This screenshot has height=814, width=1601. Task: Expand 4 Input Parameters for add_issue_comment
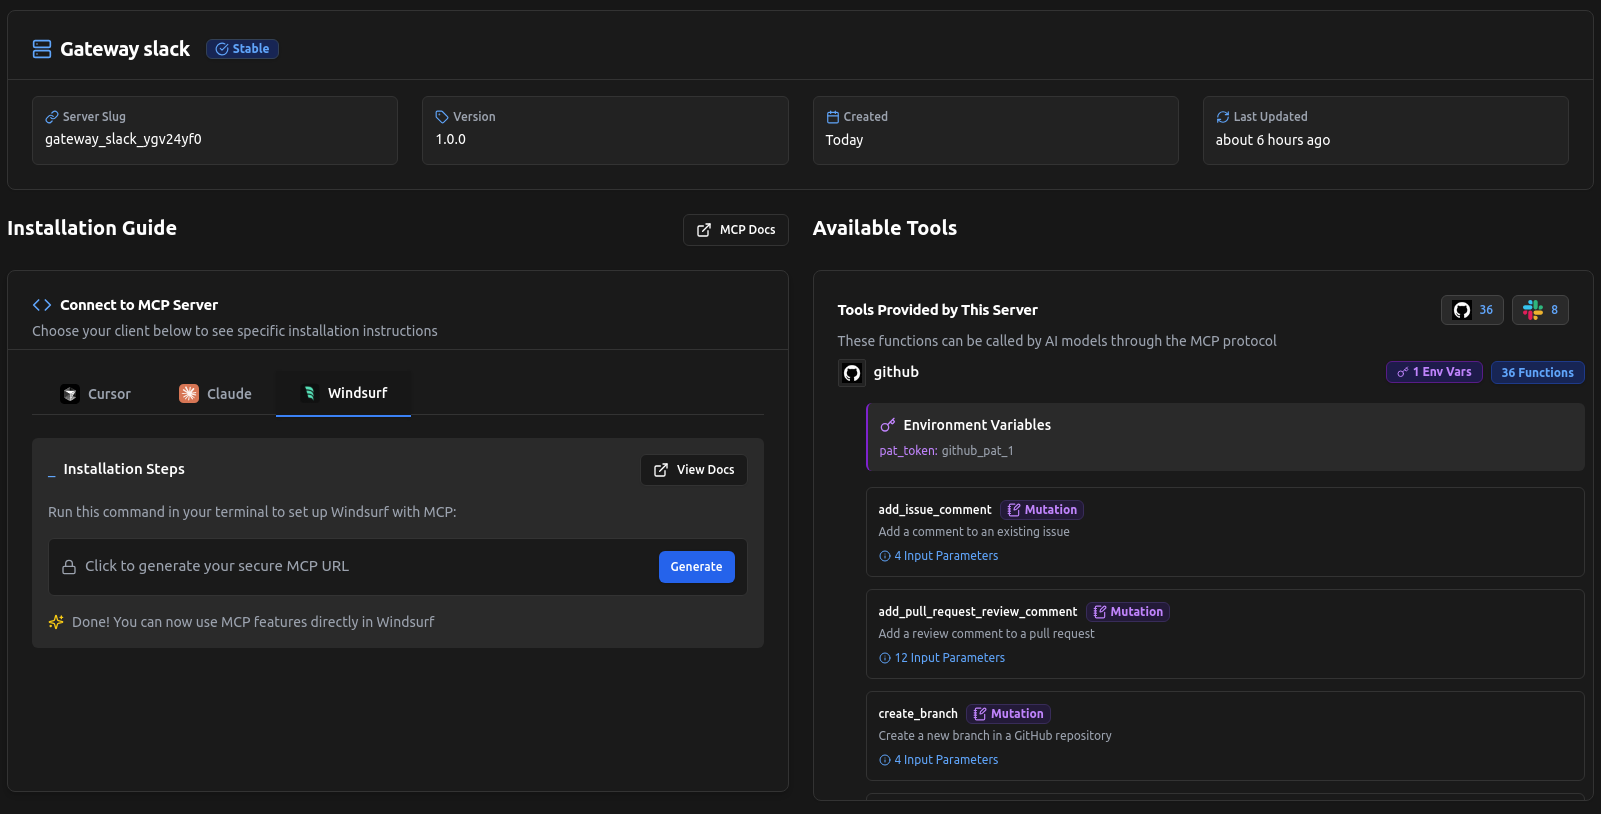point(938,556)
